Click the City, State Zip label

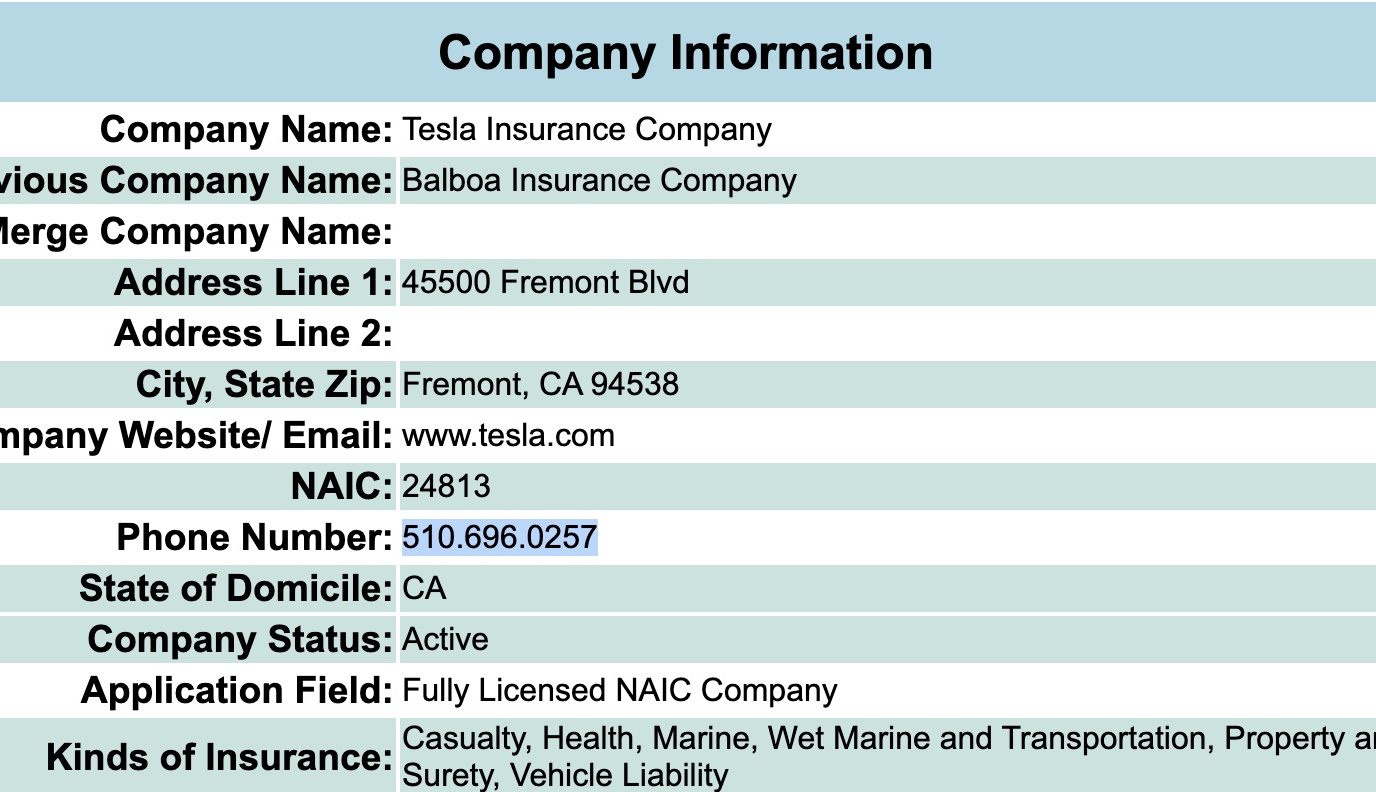264,385
